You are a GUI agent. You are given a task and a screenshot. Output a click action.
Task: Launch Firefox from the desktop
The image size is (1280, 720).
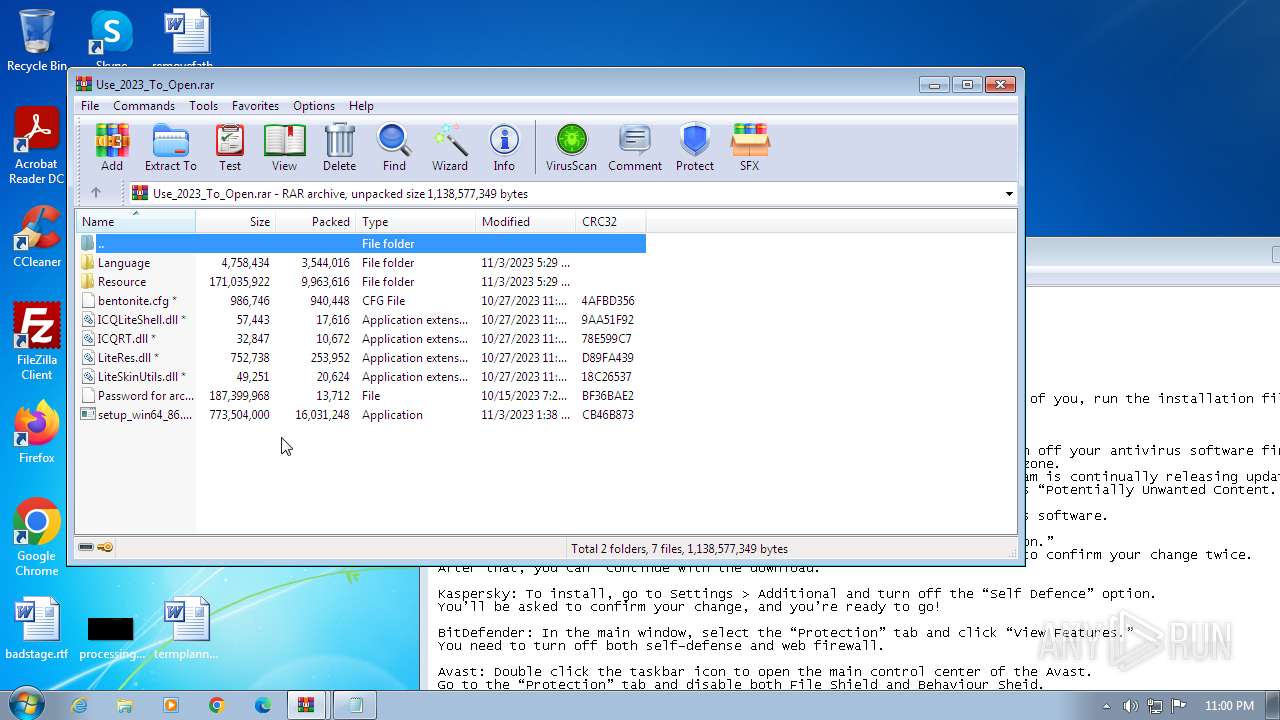pyautogui.click(x=37, y=432)
